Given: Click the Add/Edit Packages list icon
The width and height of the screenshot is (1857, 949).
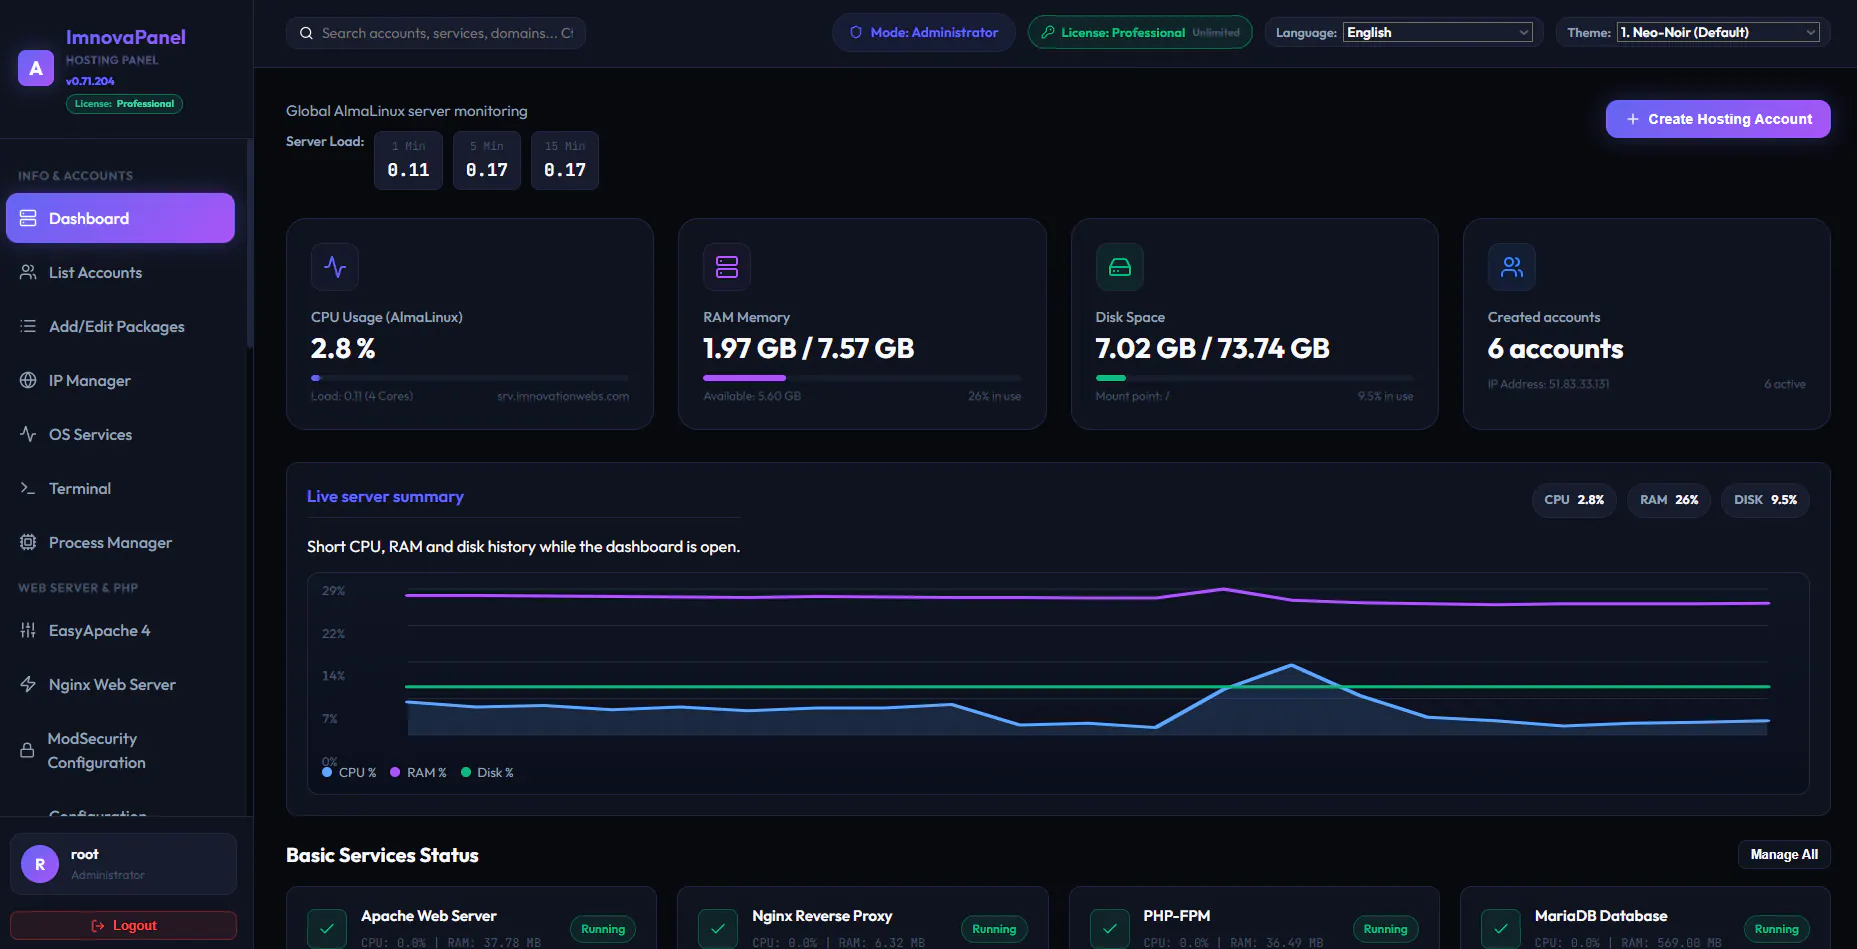Looking at the screenshot, I should click(x=28, y=326).
